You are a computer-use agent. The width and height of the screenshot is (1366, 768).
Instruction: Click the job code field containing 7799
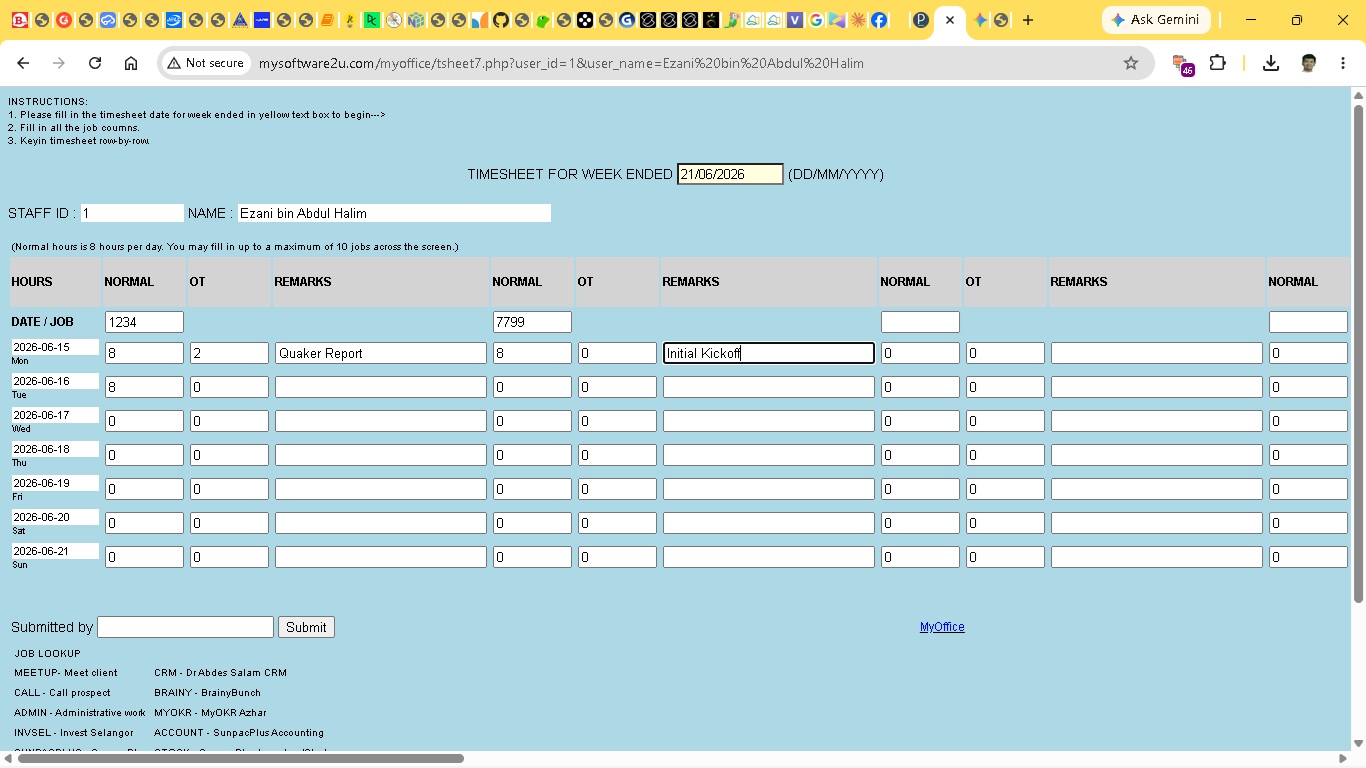click(x=532, y=321)
